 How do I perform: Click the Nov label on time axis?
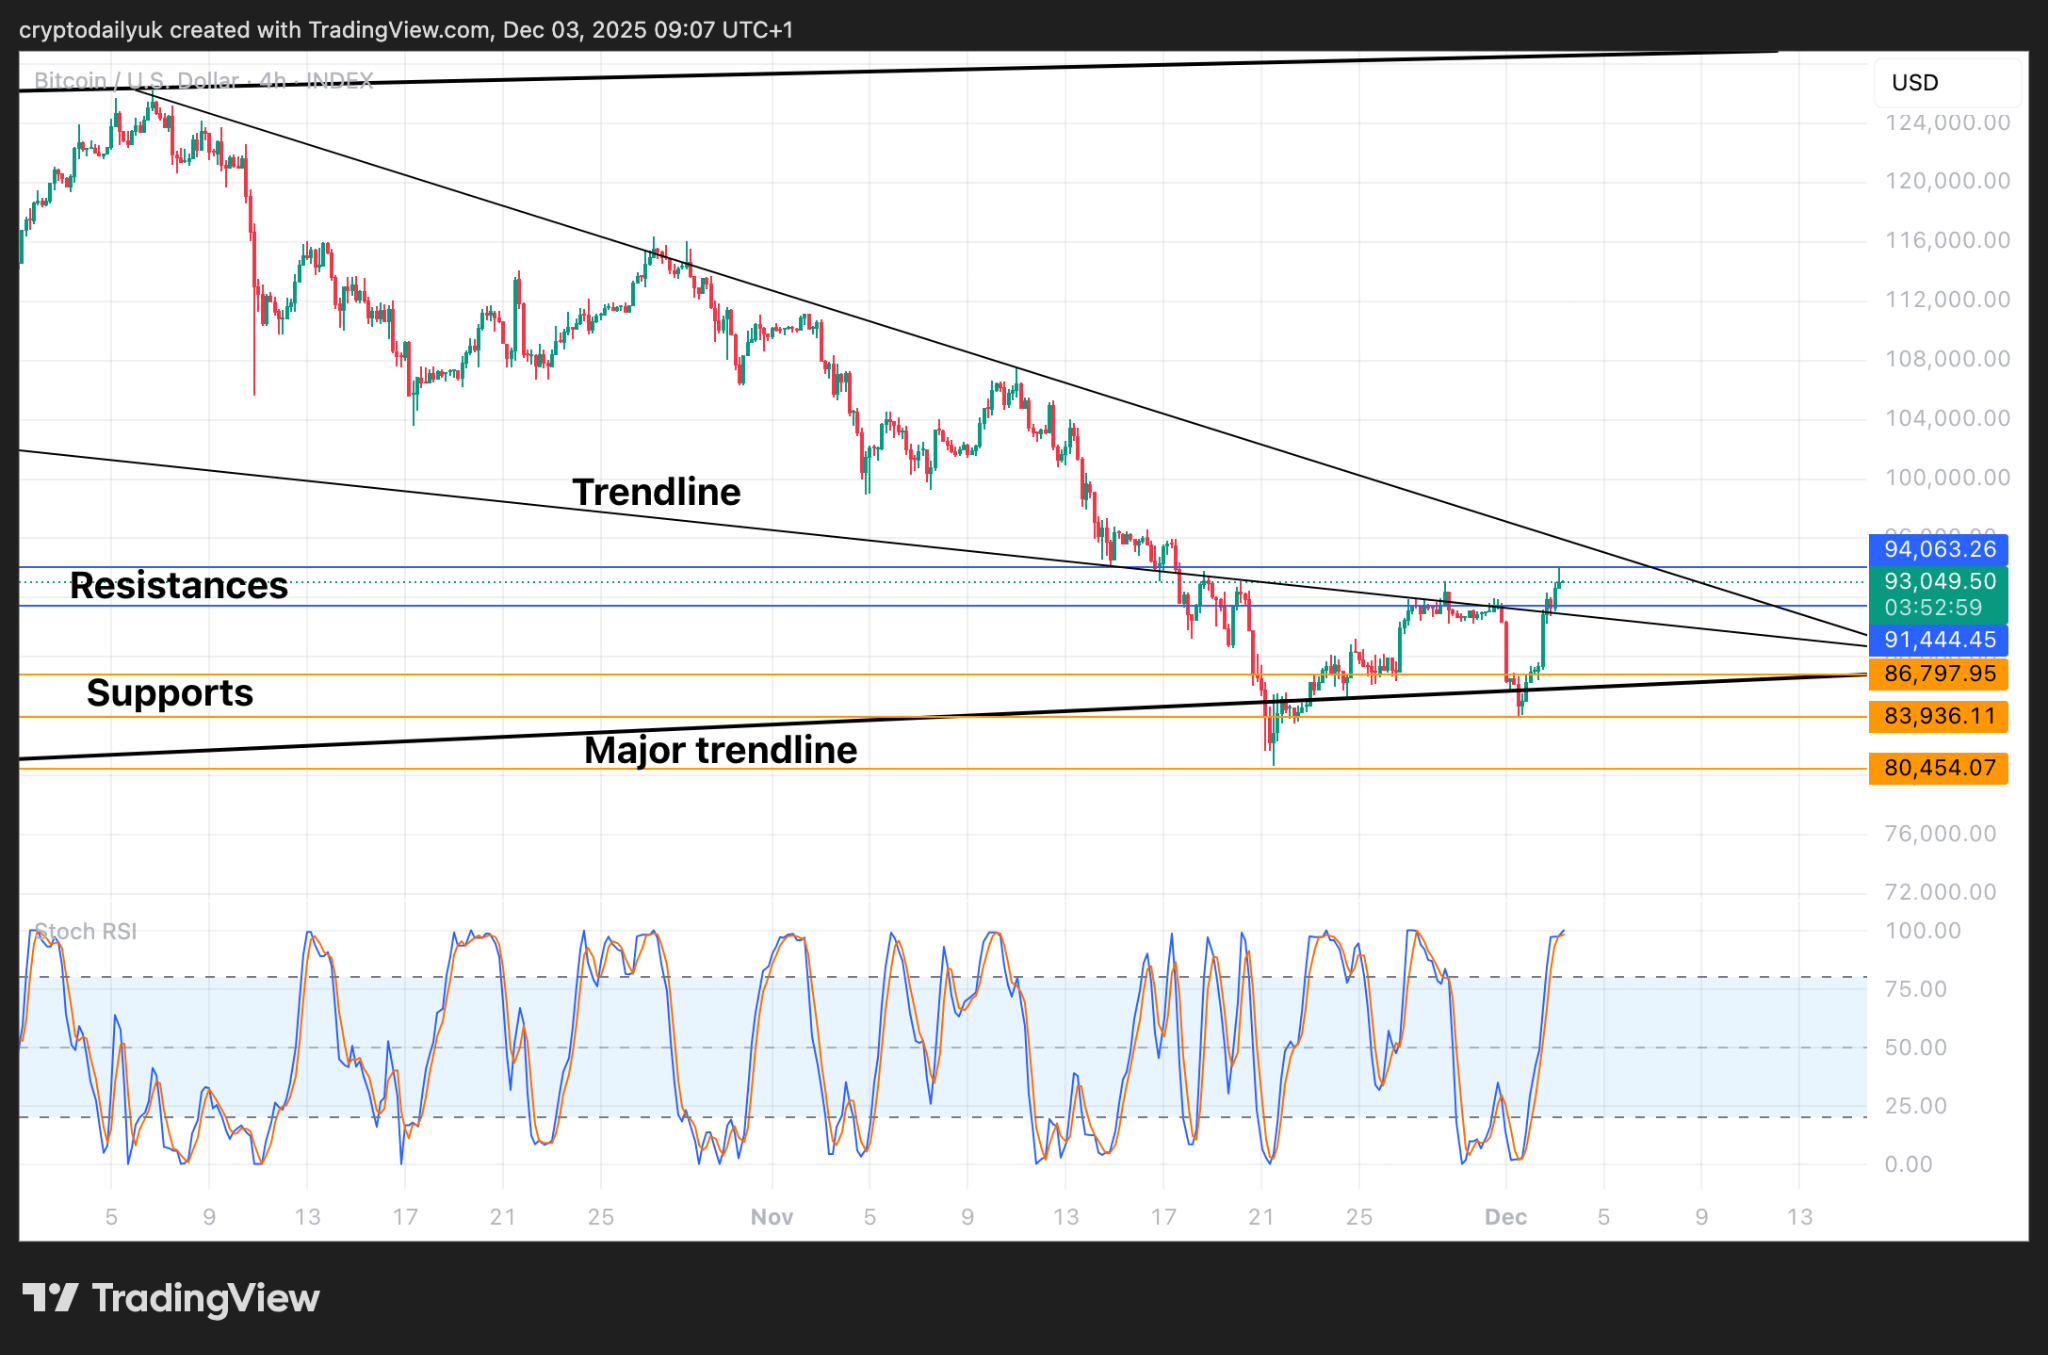pos(771,1217)
